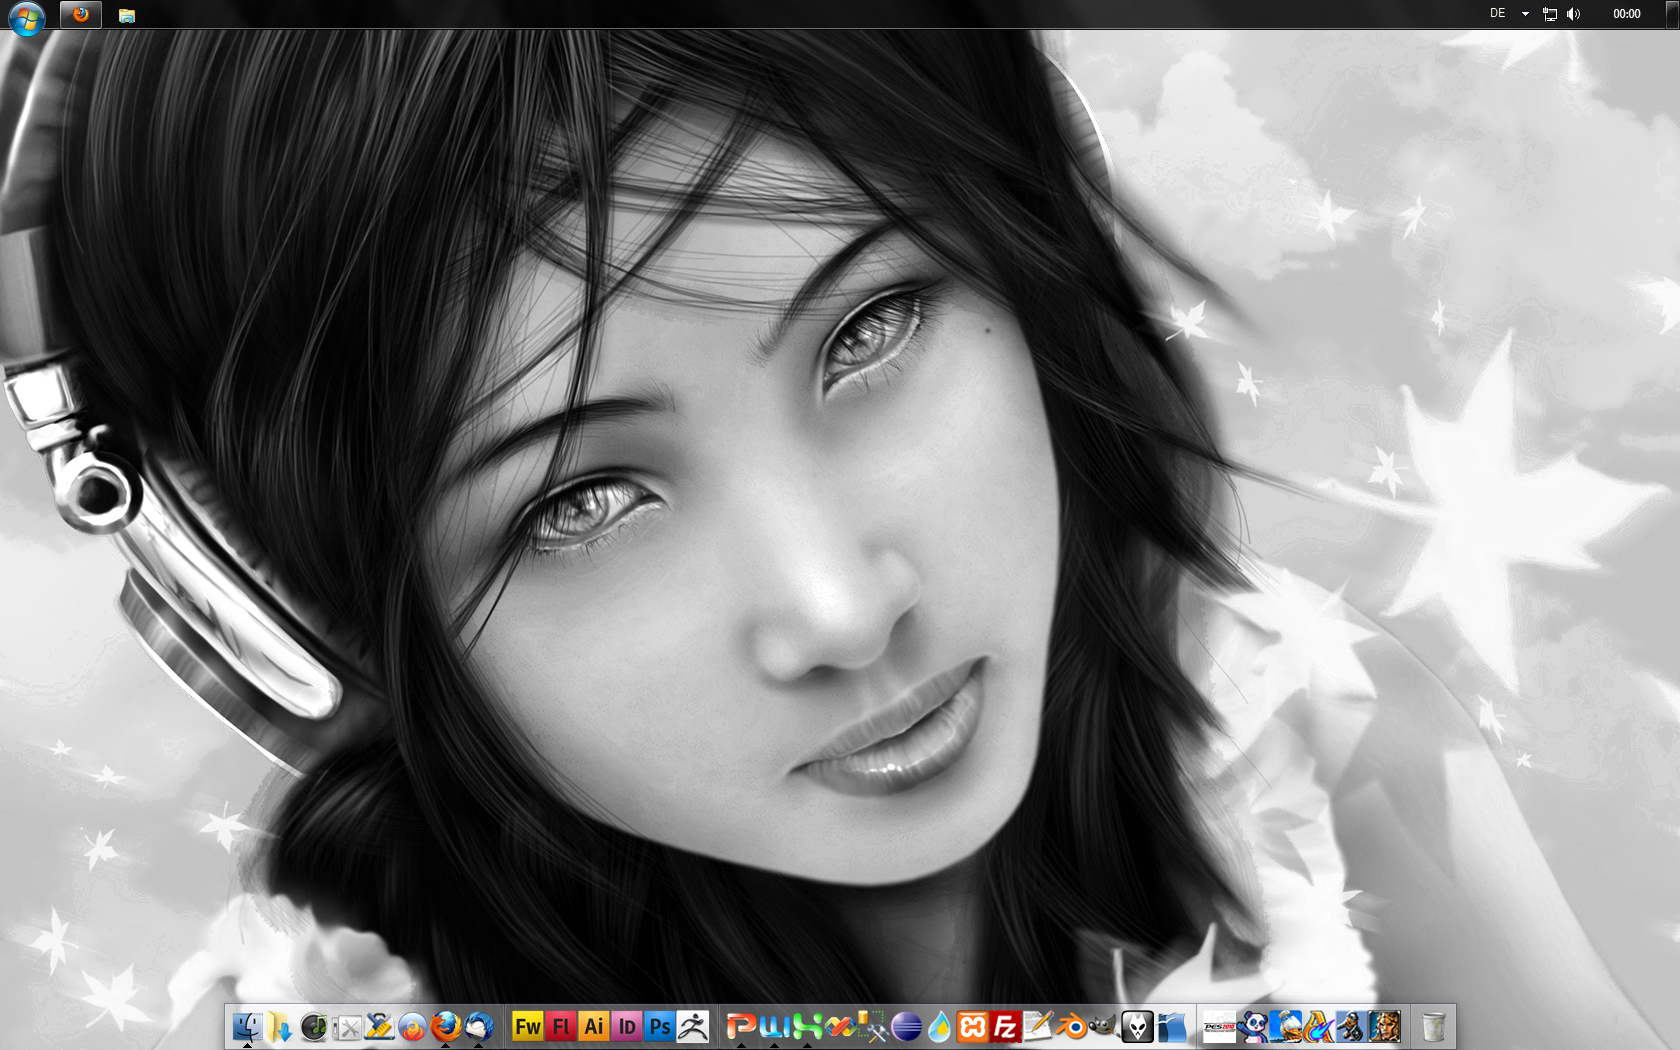This screenshot has height=1050, width=1680.
Task: Open the Windows Start menu orb
Action: click(26, 17)
